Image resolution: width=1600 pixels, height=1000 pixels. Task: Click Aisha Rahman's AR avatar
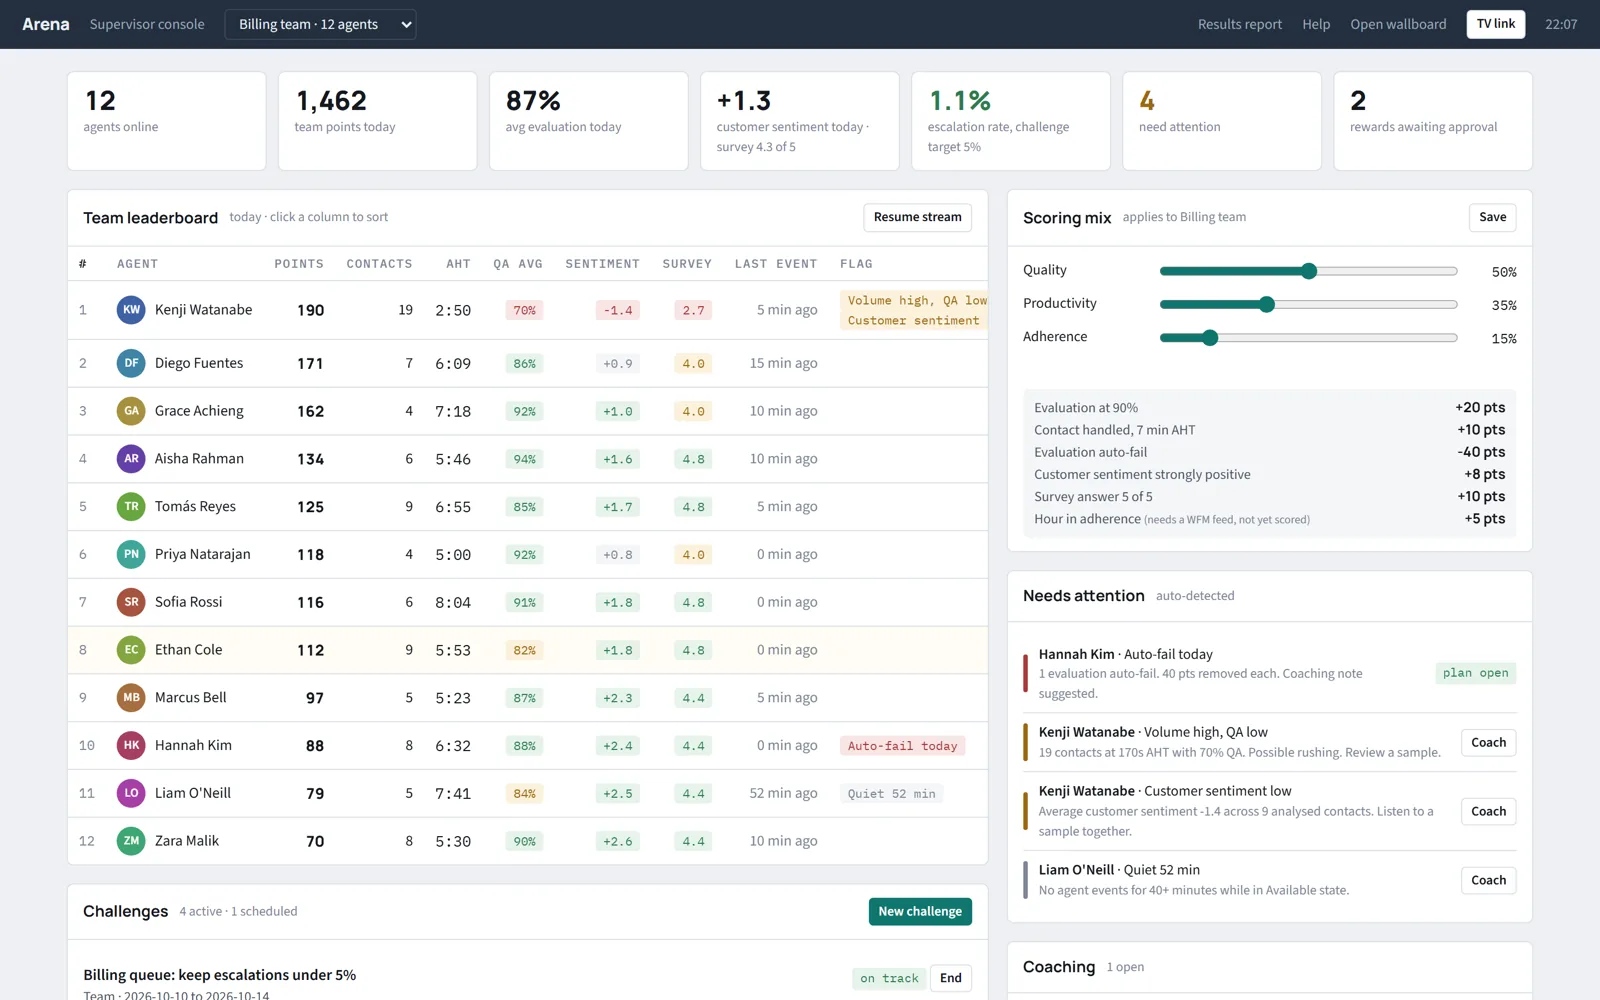131,459
